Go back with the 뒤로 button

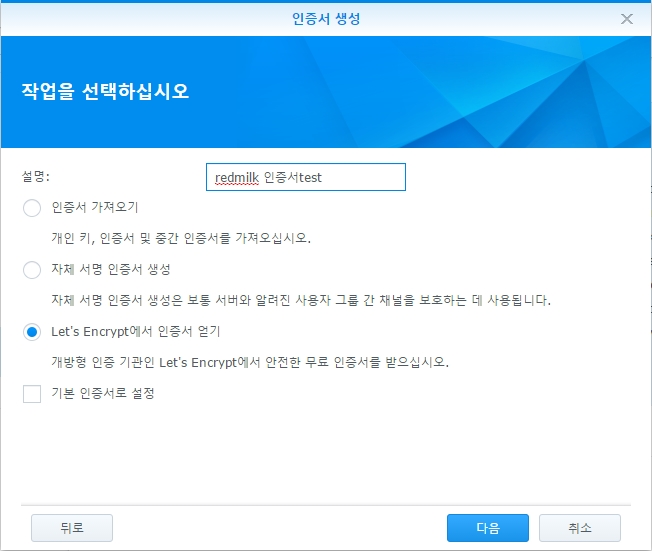coord(72,528)
